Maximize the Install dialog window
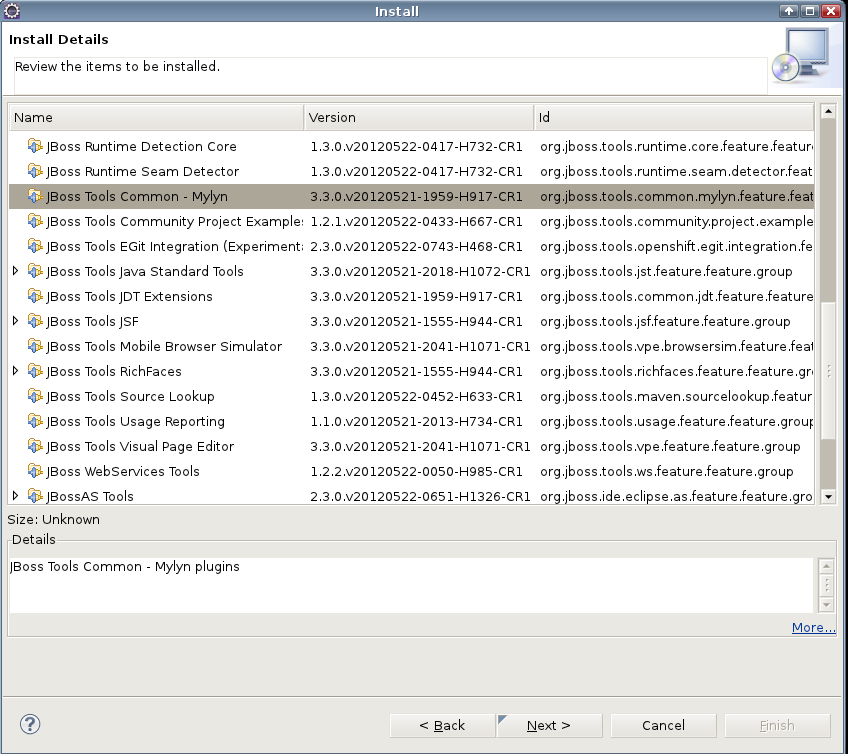 [x=810, y=11]
